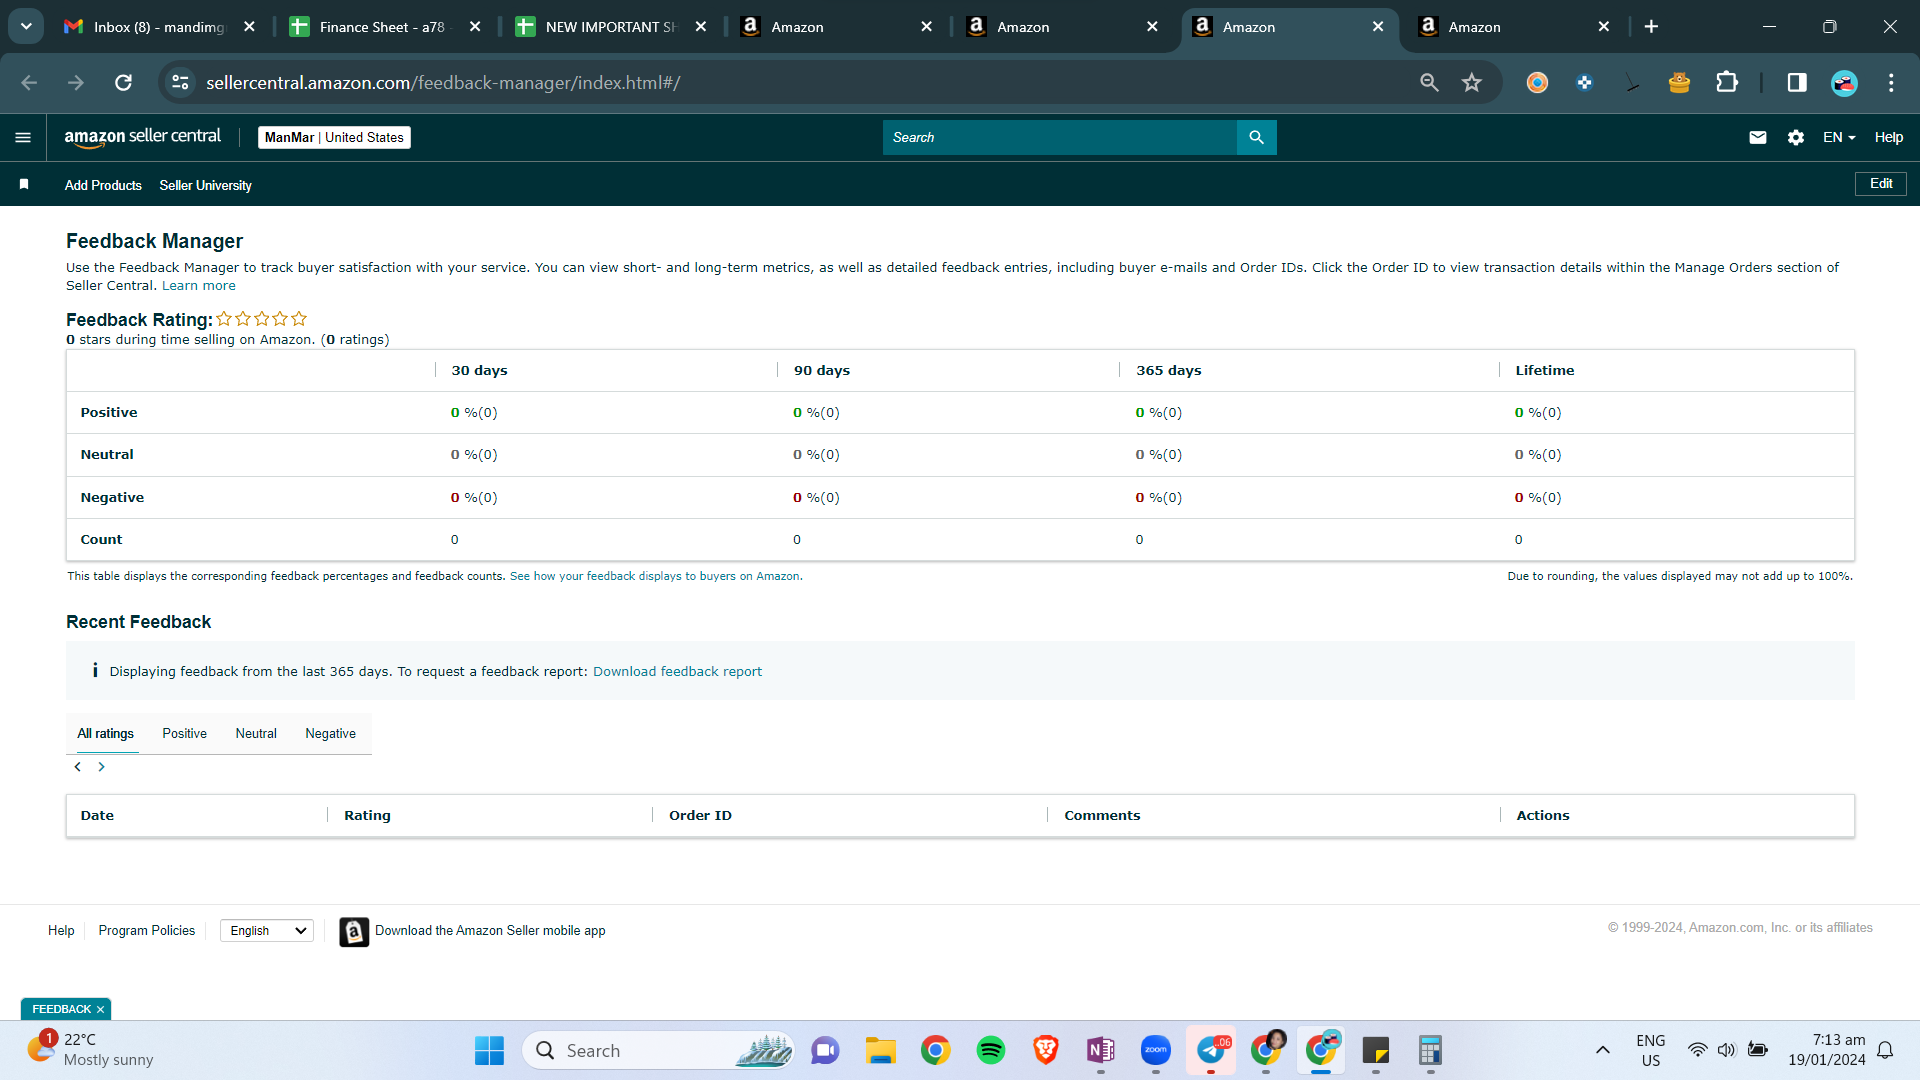The height and width of the screenshot is (1080, 1920).
Task: Open the weather widget on taskbar
Action: click(x=90, y=1050)
